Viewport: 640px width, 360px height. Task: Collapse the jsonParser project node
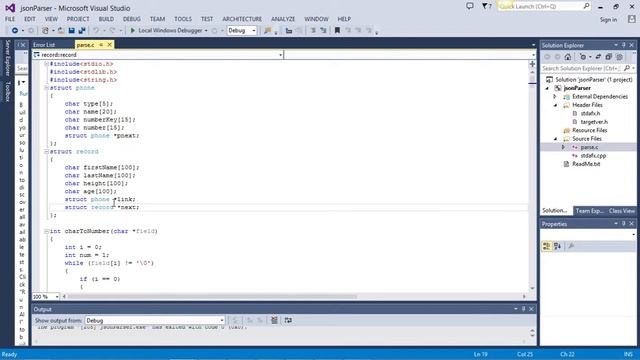[547, 88]
